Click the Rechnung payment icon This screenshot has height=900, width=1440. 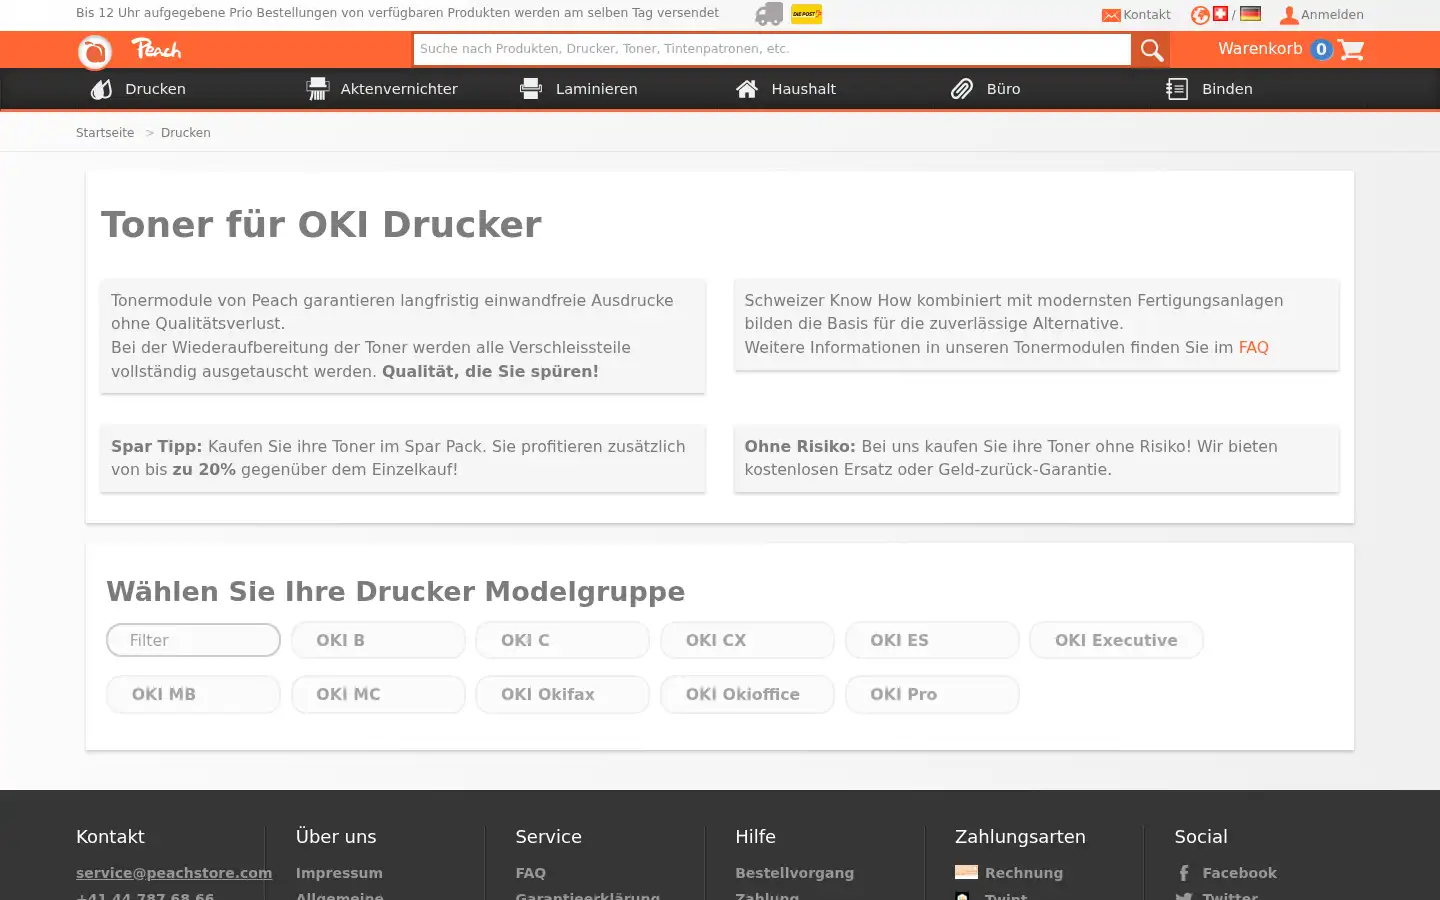[x=966, y=872]
